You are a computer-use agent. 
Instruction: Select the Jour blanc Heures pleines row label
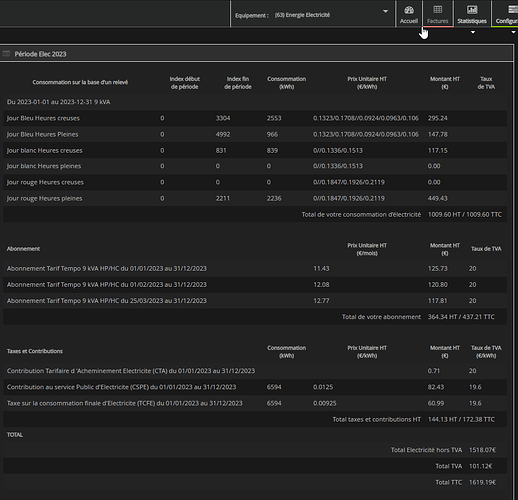(44, 166)
